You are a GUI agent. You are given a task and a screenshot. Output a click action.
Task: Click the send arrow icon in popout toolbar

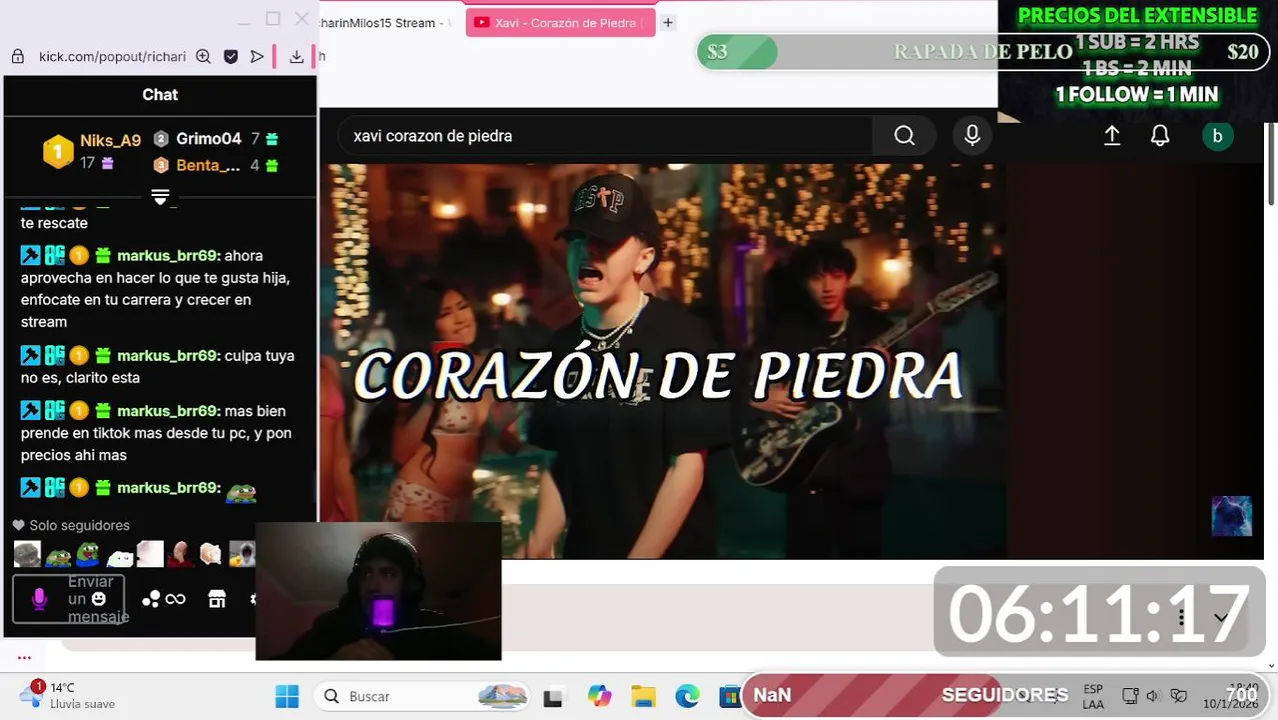click(x=257, y=57)
